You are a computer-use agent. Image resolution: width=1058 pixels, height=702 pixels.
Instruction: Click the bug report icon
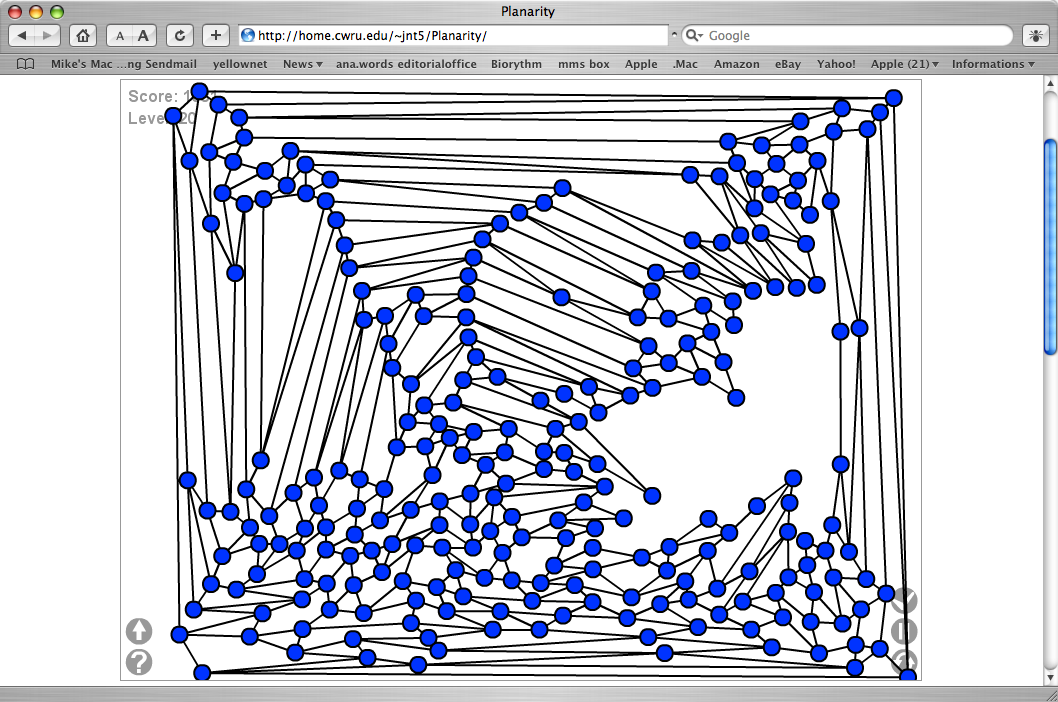tap(1034, 35)
